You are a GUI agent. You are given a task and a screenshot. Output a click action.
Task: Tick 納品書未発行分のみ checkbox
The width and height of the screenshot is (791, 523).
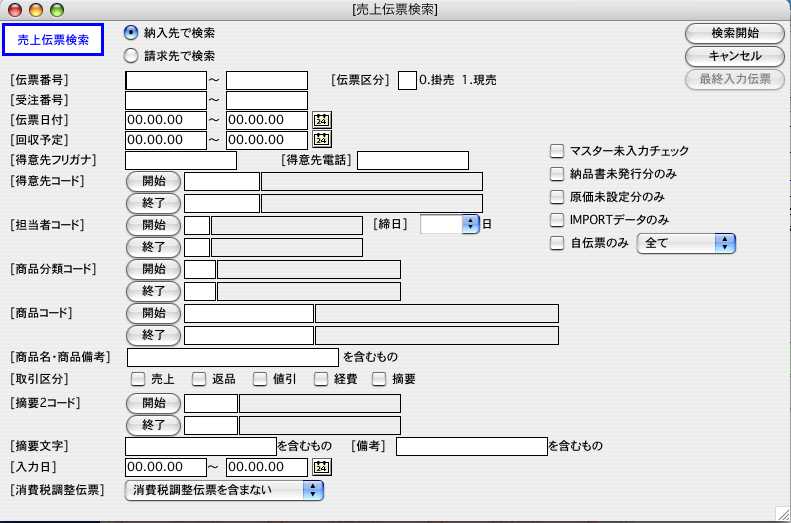point(557,174)
